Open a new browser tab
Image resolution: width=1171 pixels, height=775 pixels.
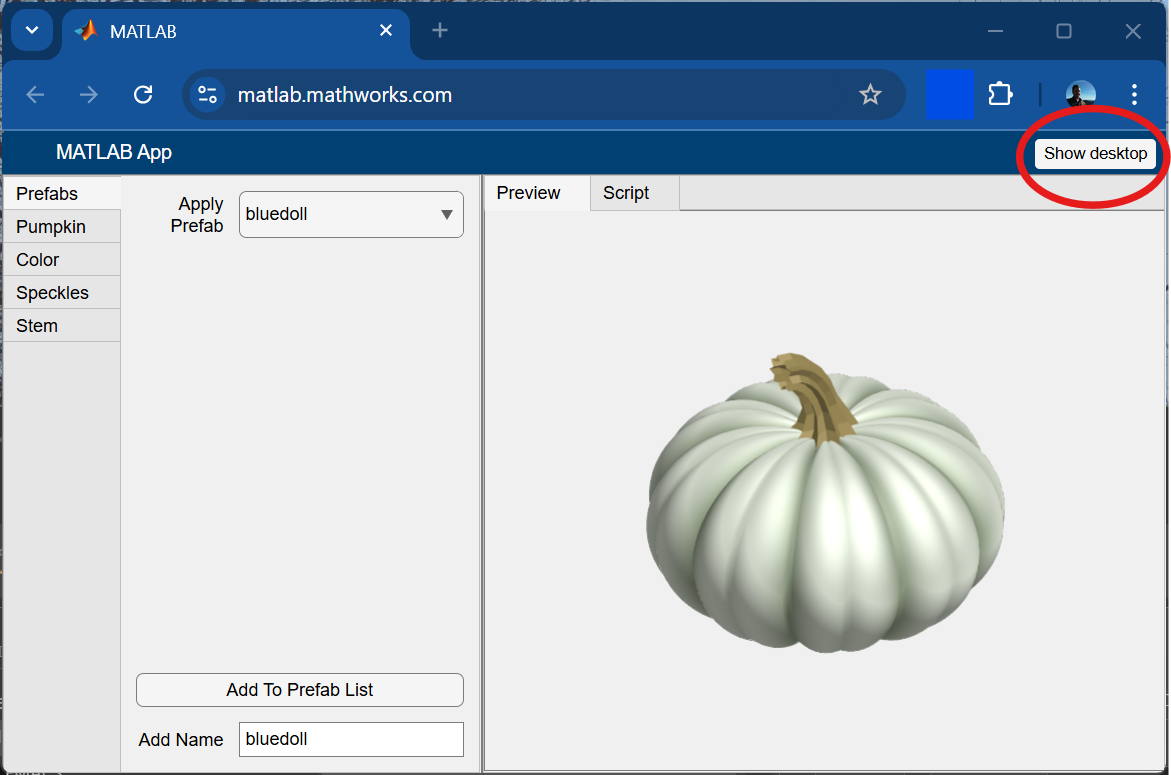[440, 31]
